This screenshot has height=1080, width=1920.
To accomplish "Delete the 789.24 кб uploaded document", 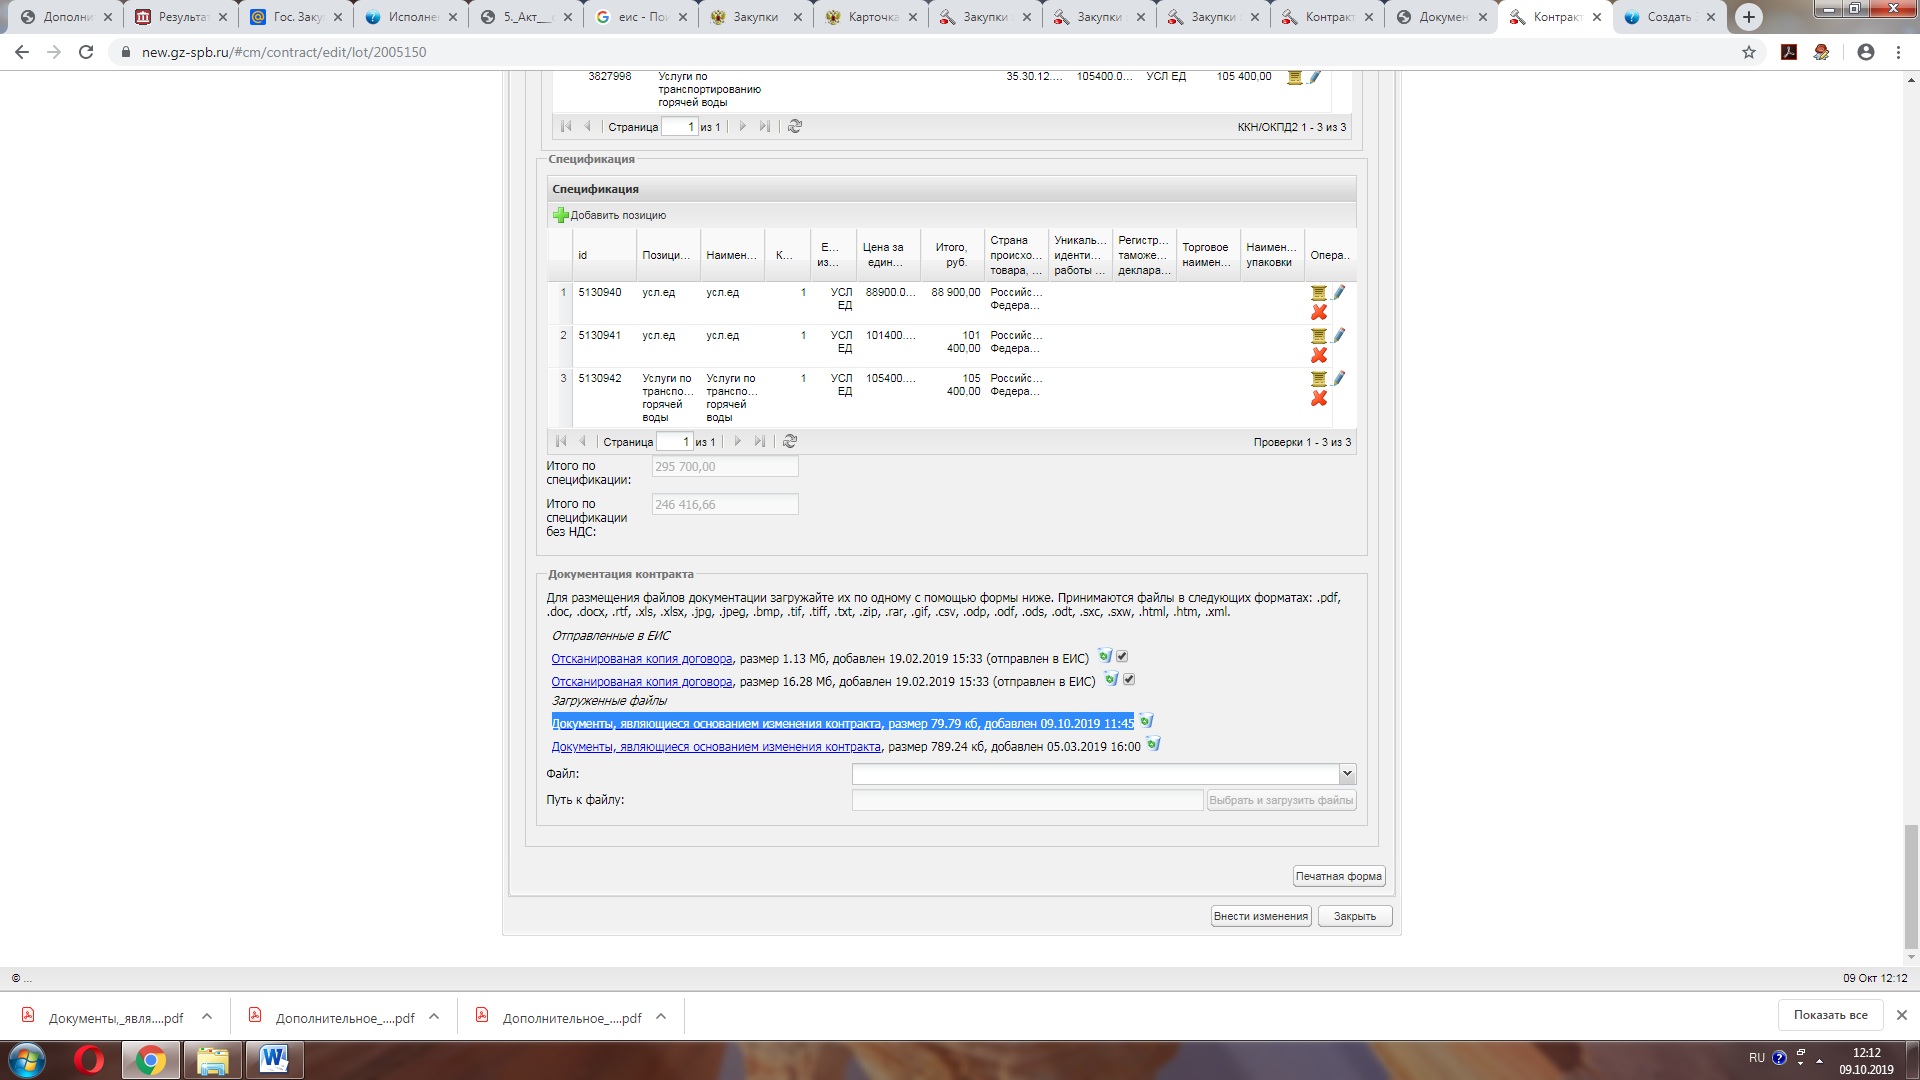I will coord(1153,744).
